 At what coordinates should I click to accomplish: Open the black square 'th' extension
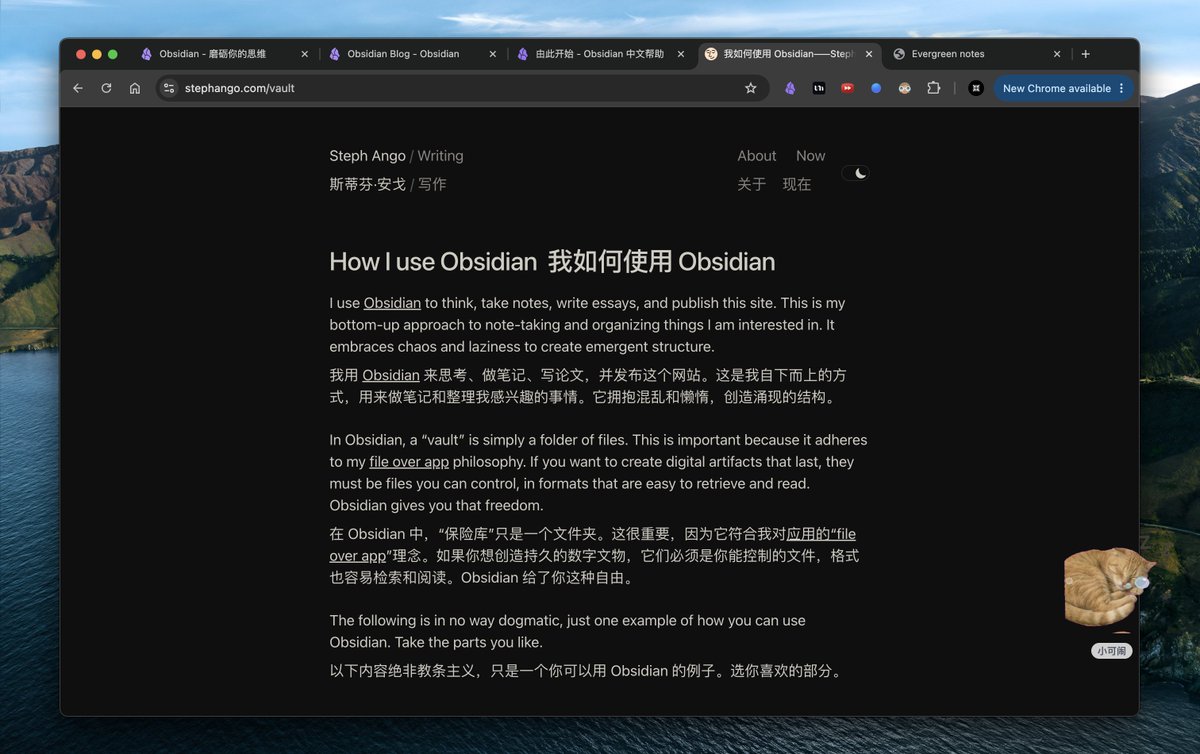pos(819,88)
